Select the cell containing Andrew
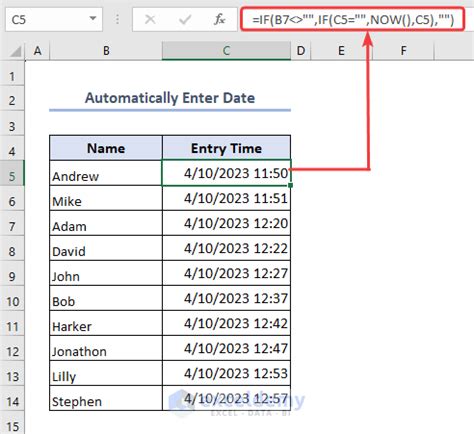474x434 pixels. click(x=106, y=173)
